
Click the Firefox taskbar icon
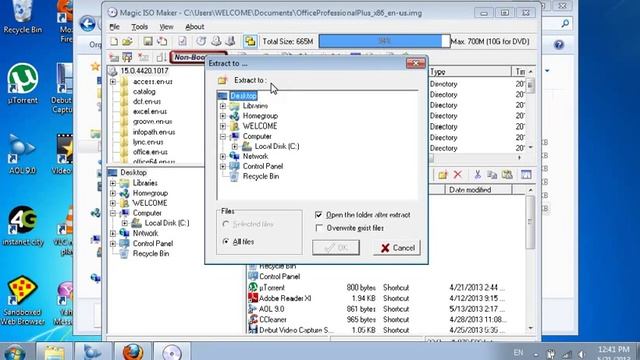[x=133, y=352]
